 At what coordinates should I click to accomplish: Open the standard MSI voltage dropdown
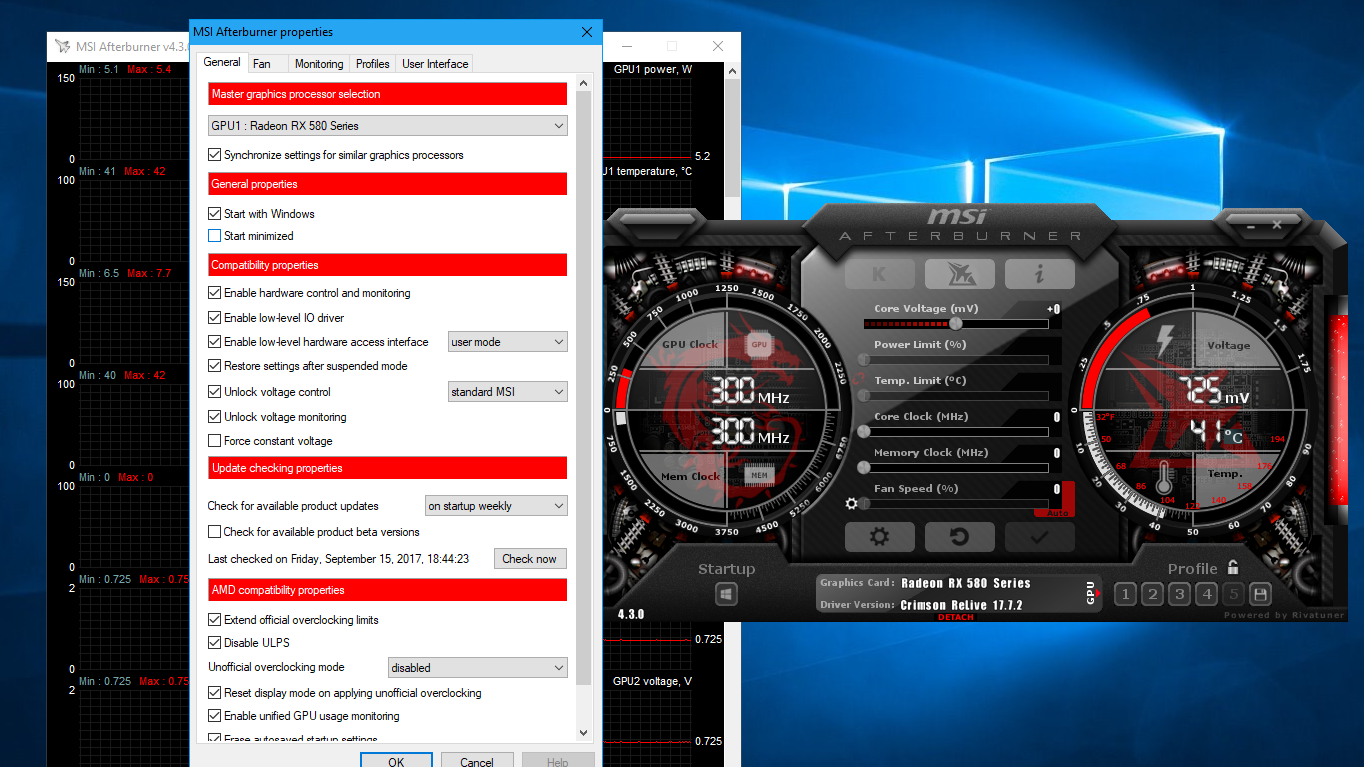[x=507, y=392]
